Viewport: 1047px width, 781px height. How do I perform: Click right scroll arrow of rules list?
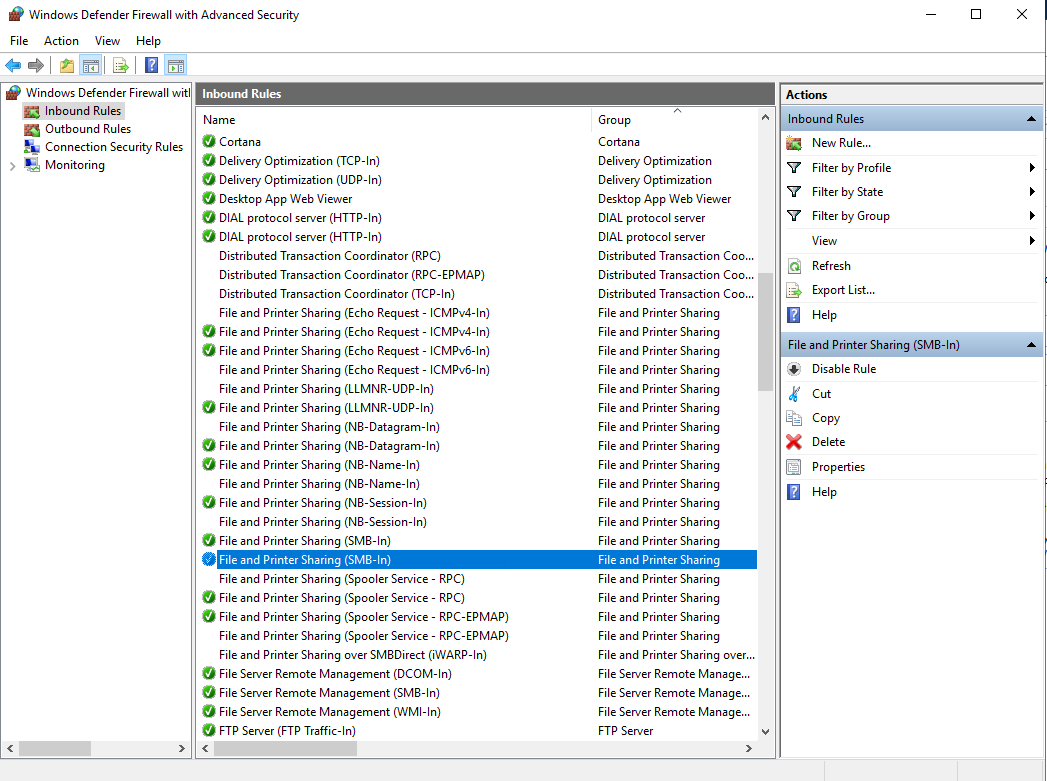749,748
